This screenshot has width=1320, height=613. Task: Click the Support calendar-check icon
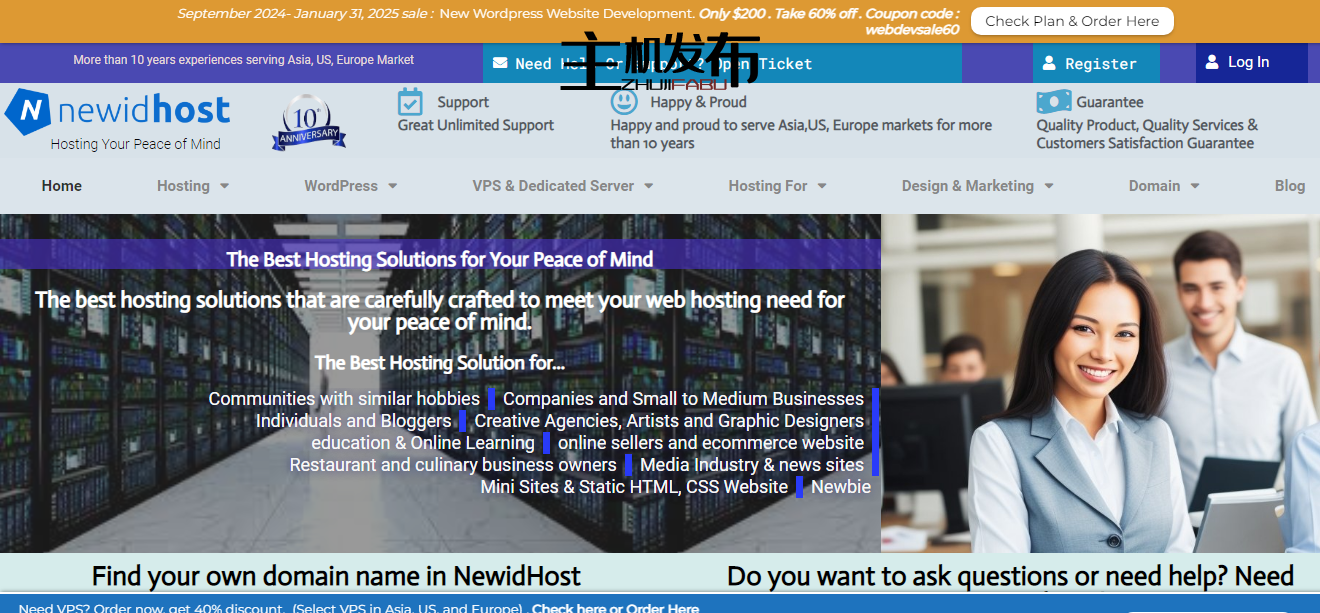pyautogui.click(x=410, y=102)
